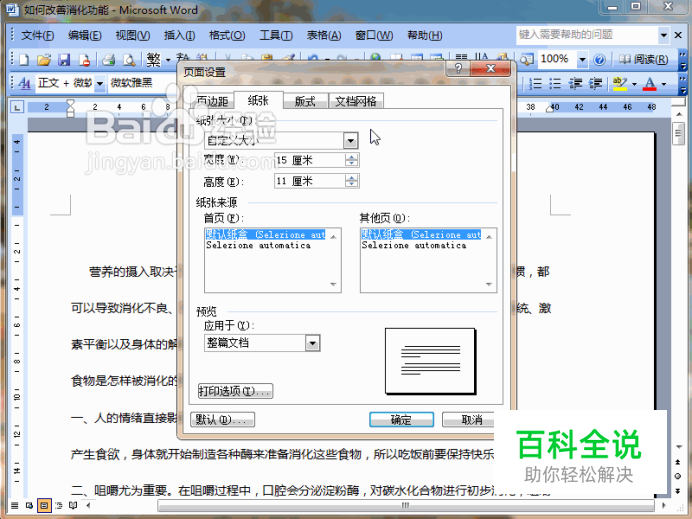
Task: Click the Permission icon on the toolbar
Action: click(x=84, y=59)
